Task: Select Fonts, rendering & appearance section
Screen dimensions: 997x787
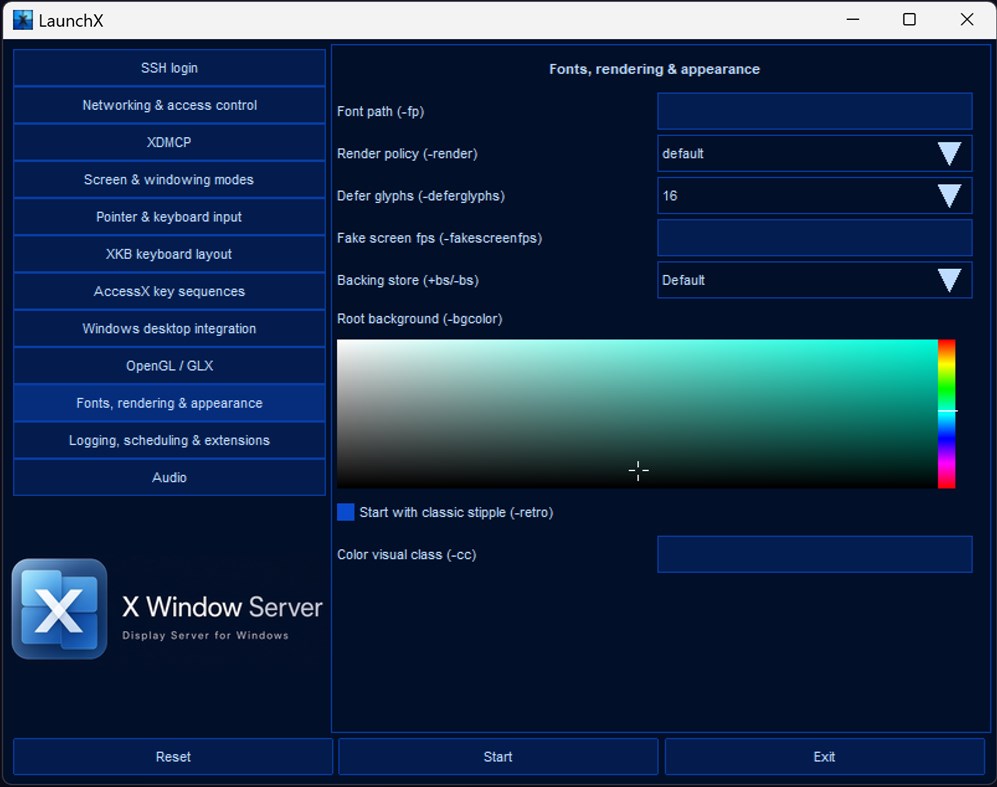Action: coord(169,403)
